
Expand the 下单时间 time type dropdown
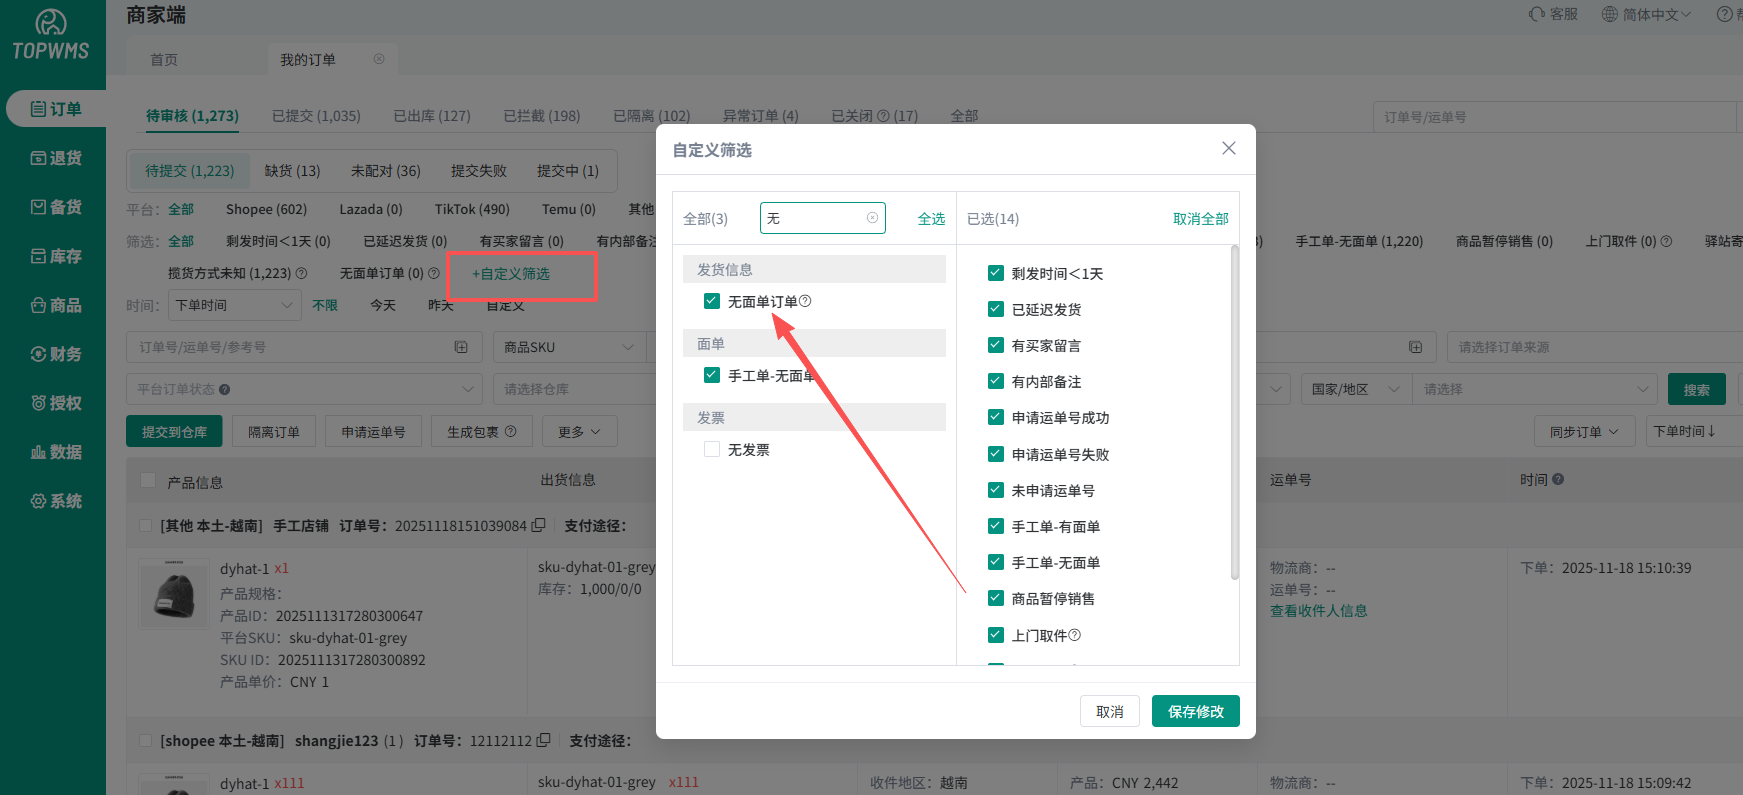pyautogui.click(x=234, y=305)
